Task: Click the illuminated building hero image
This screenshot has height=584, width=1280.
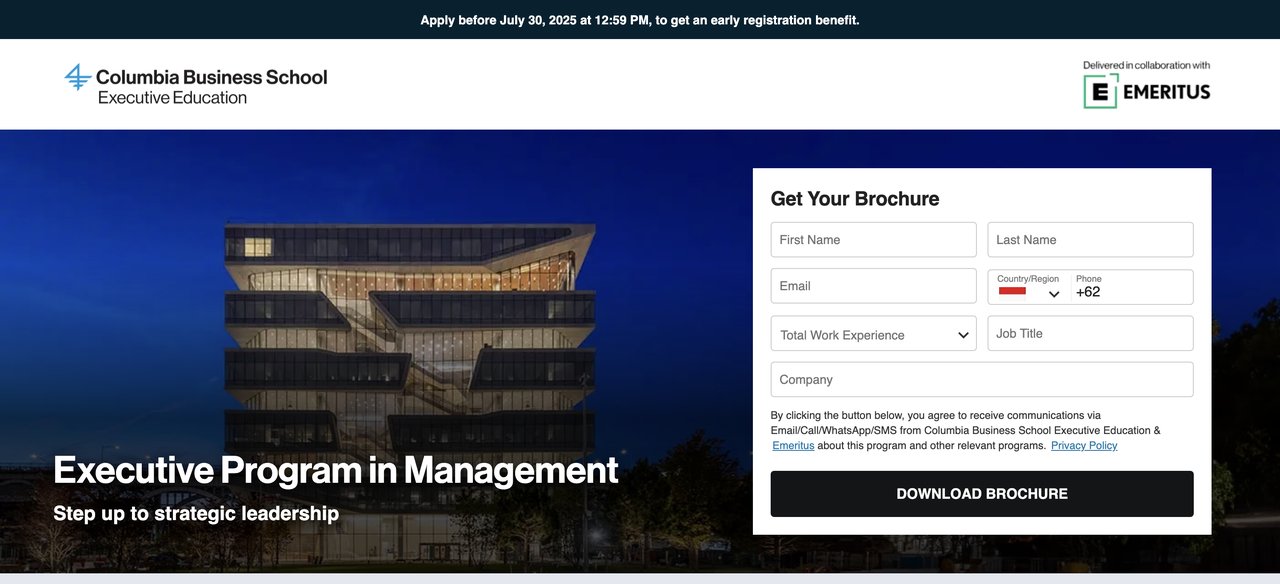Action: pyautogui.click(x=409, y=330)
